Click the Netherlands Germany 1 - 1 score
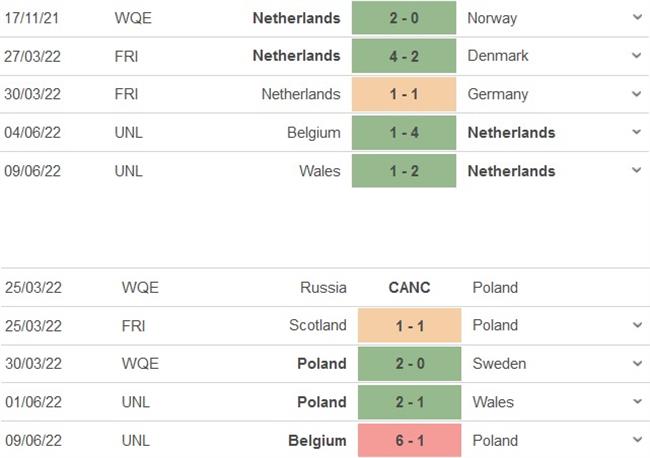This screenshot has height=458, width=650. pyautogui.click(x=404, y=94)
